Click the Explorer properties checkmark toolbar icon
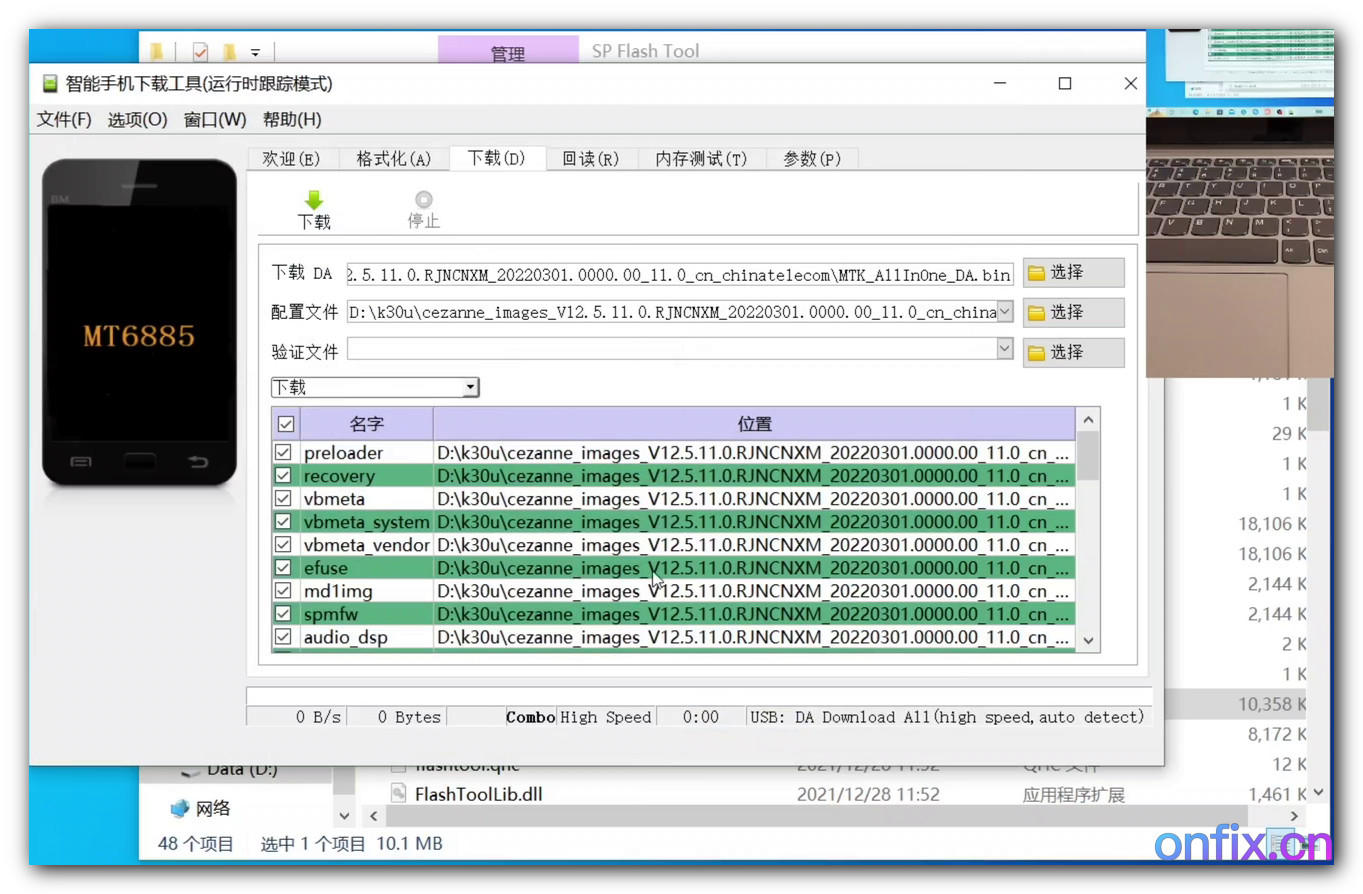Viewport: 1363px width, 894px height. [x=200, y=52]
